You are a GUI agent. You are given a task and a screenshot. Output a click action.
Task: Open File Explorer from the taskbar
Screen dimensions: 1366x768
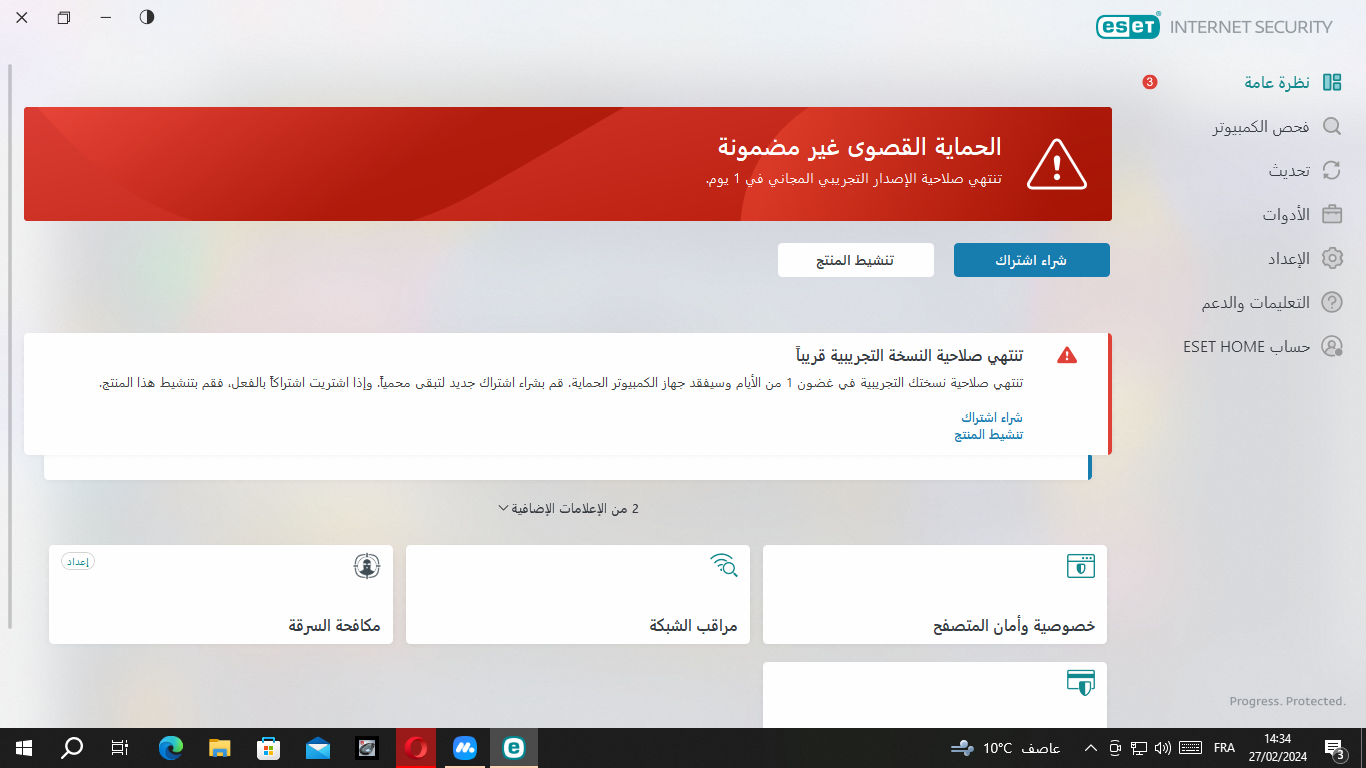pyautogui.click(x=220, y=748)
